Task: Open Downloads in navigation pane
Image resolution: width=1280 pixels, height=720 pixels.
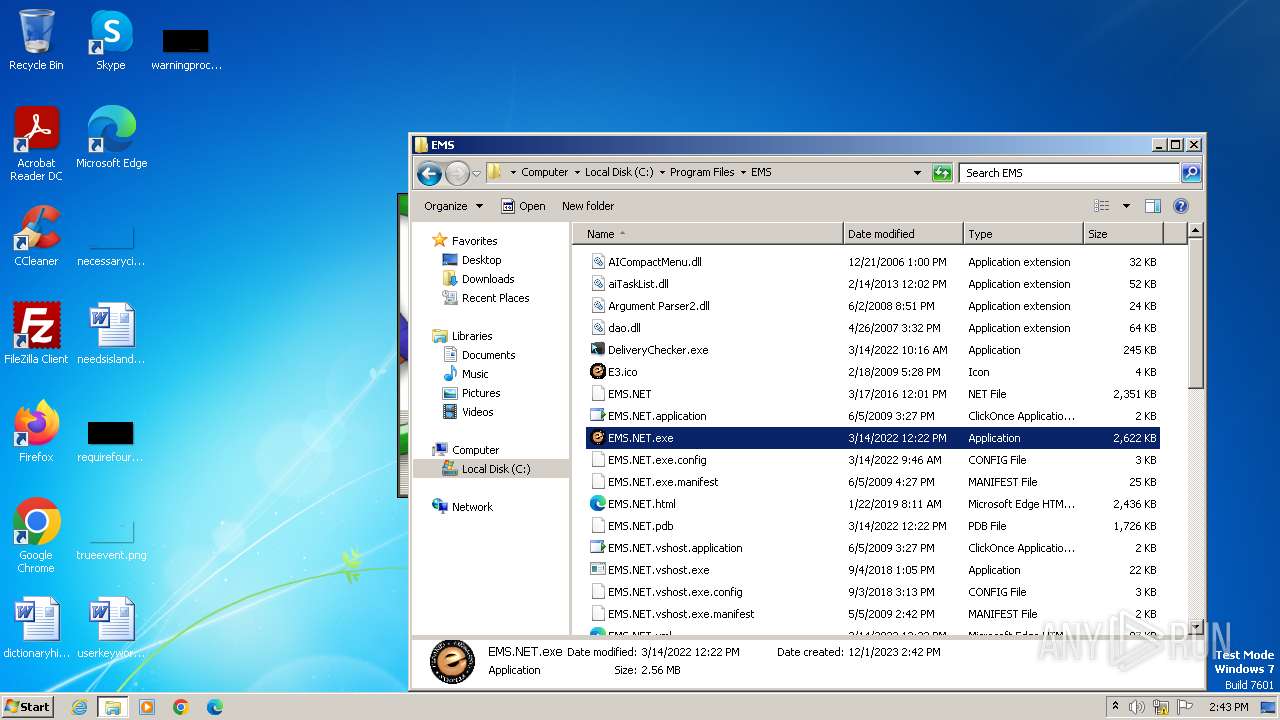Action: [x=487, y=279]
